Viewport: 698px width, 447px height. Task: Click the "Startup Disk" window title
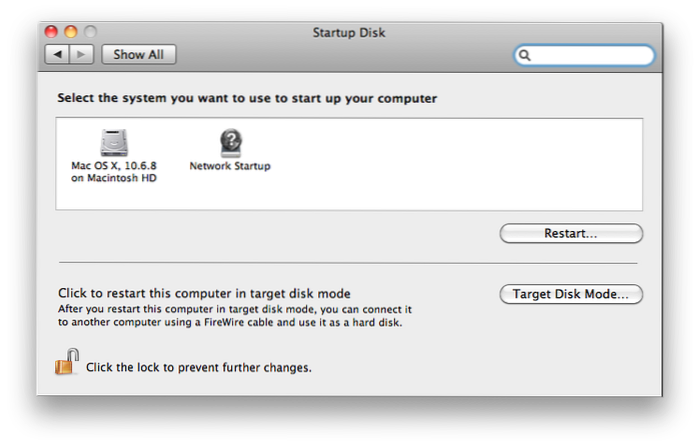click(348, 33)
